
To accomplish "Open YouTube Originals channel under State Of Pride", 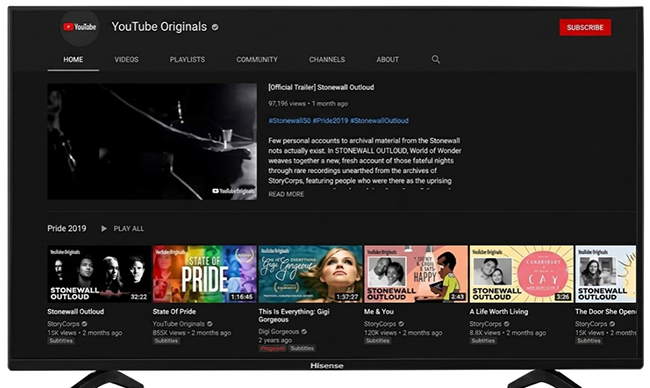I will tap(179, 324).
